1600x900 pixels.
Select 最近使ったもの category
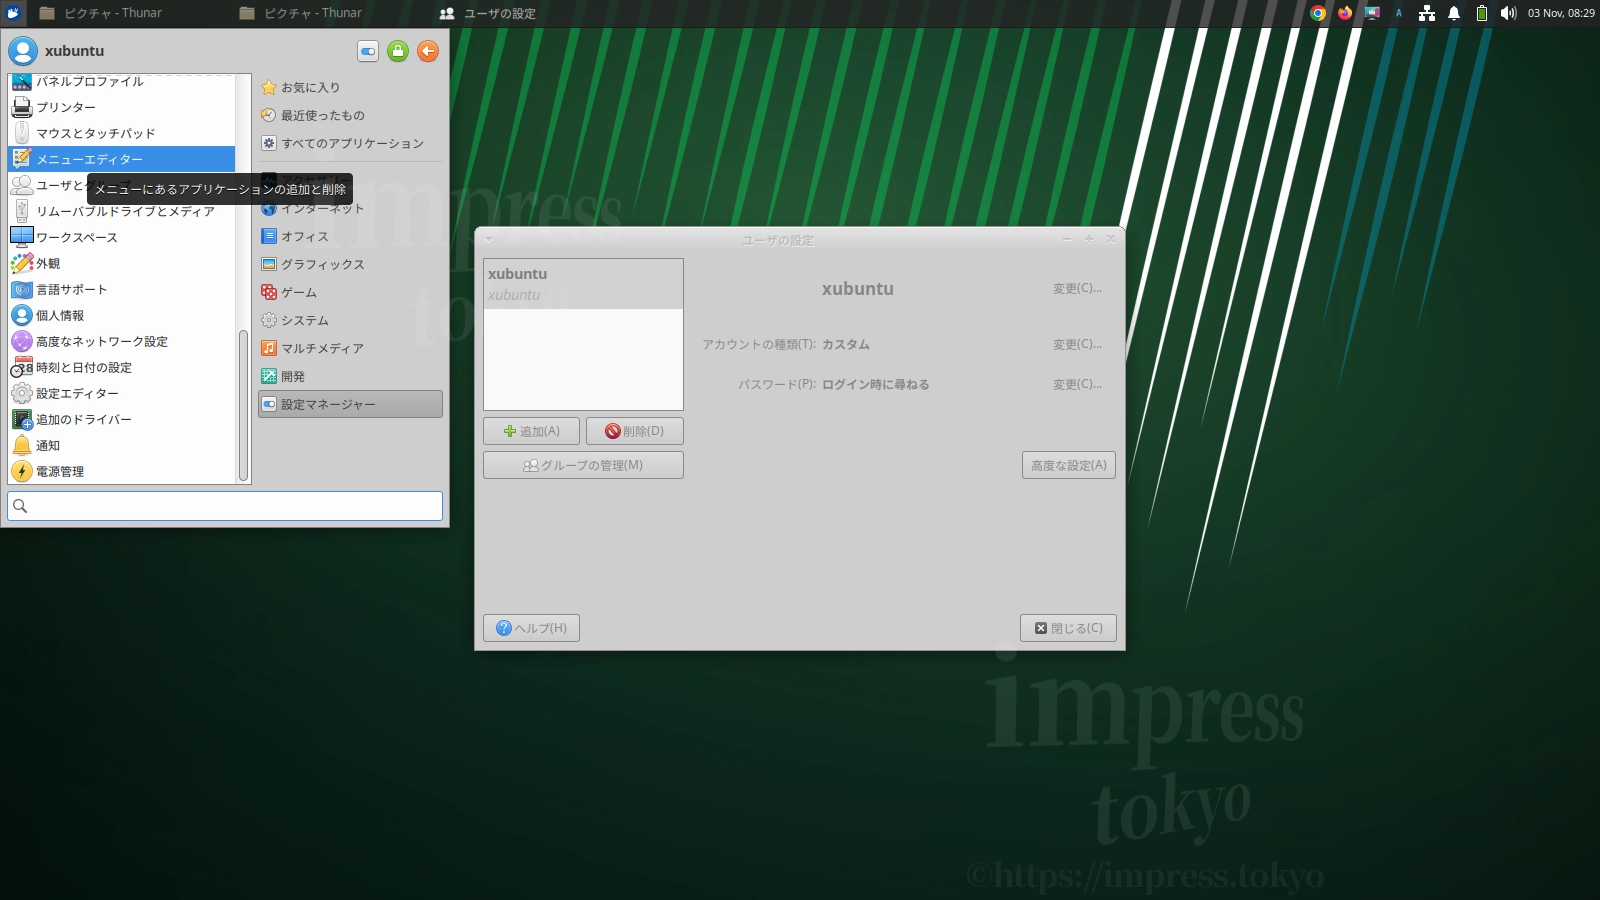point(350,115)
